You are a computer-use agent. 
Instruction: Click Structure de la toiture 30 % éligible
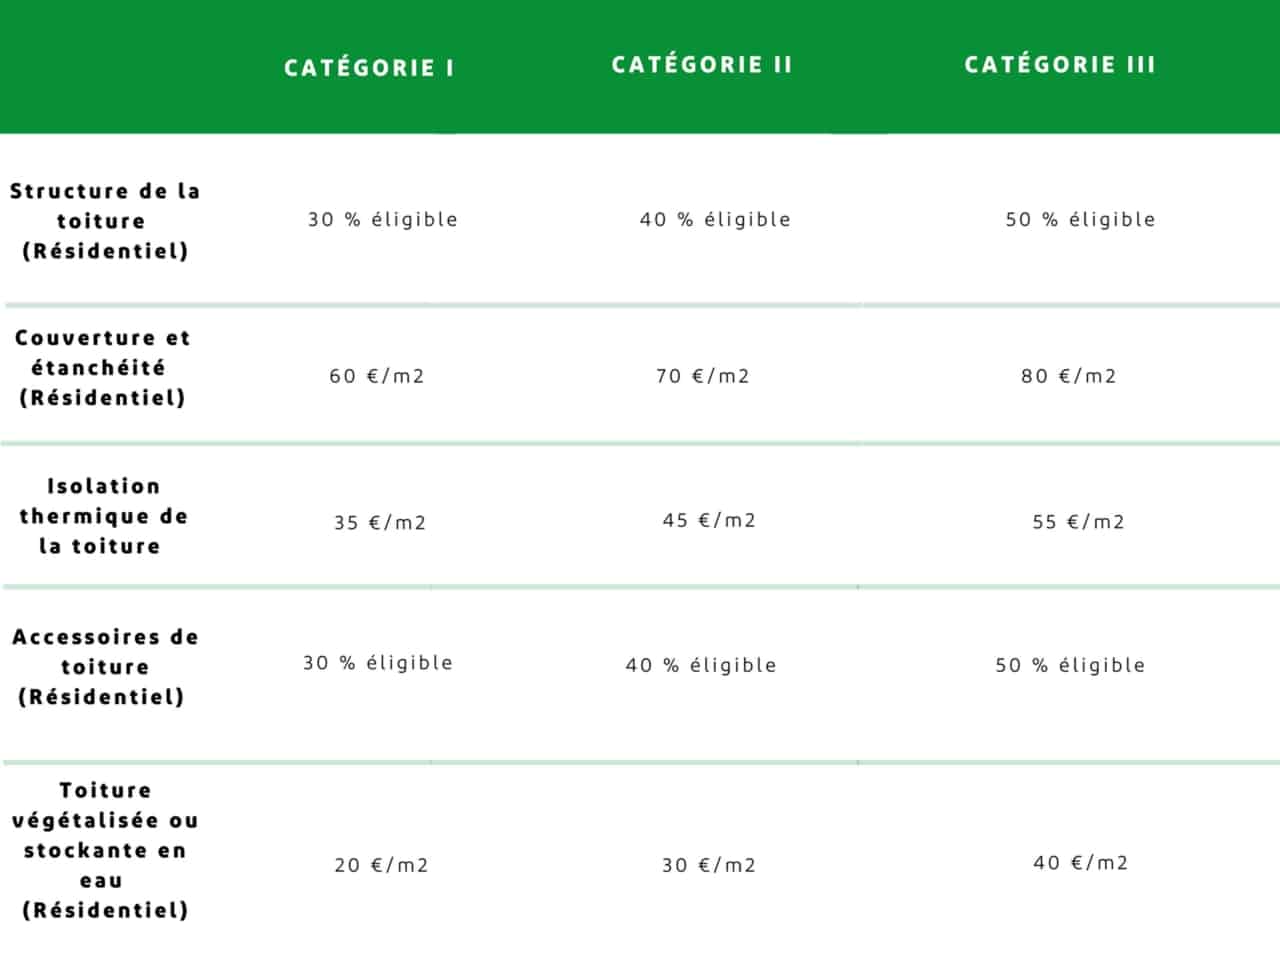click(x=382, y=219)
